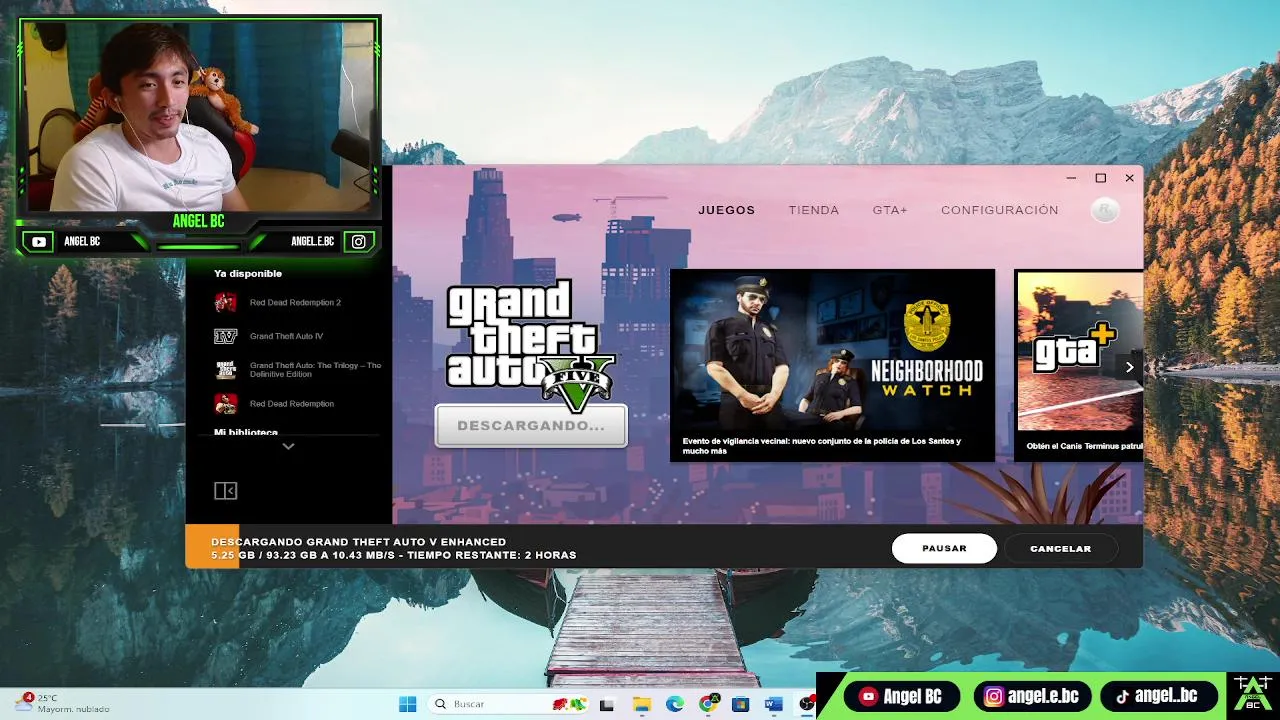
Task: Open the Windows Start menu
Action: [x=407, y=704]
